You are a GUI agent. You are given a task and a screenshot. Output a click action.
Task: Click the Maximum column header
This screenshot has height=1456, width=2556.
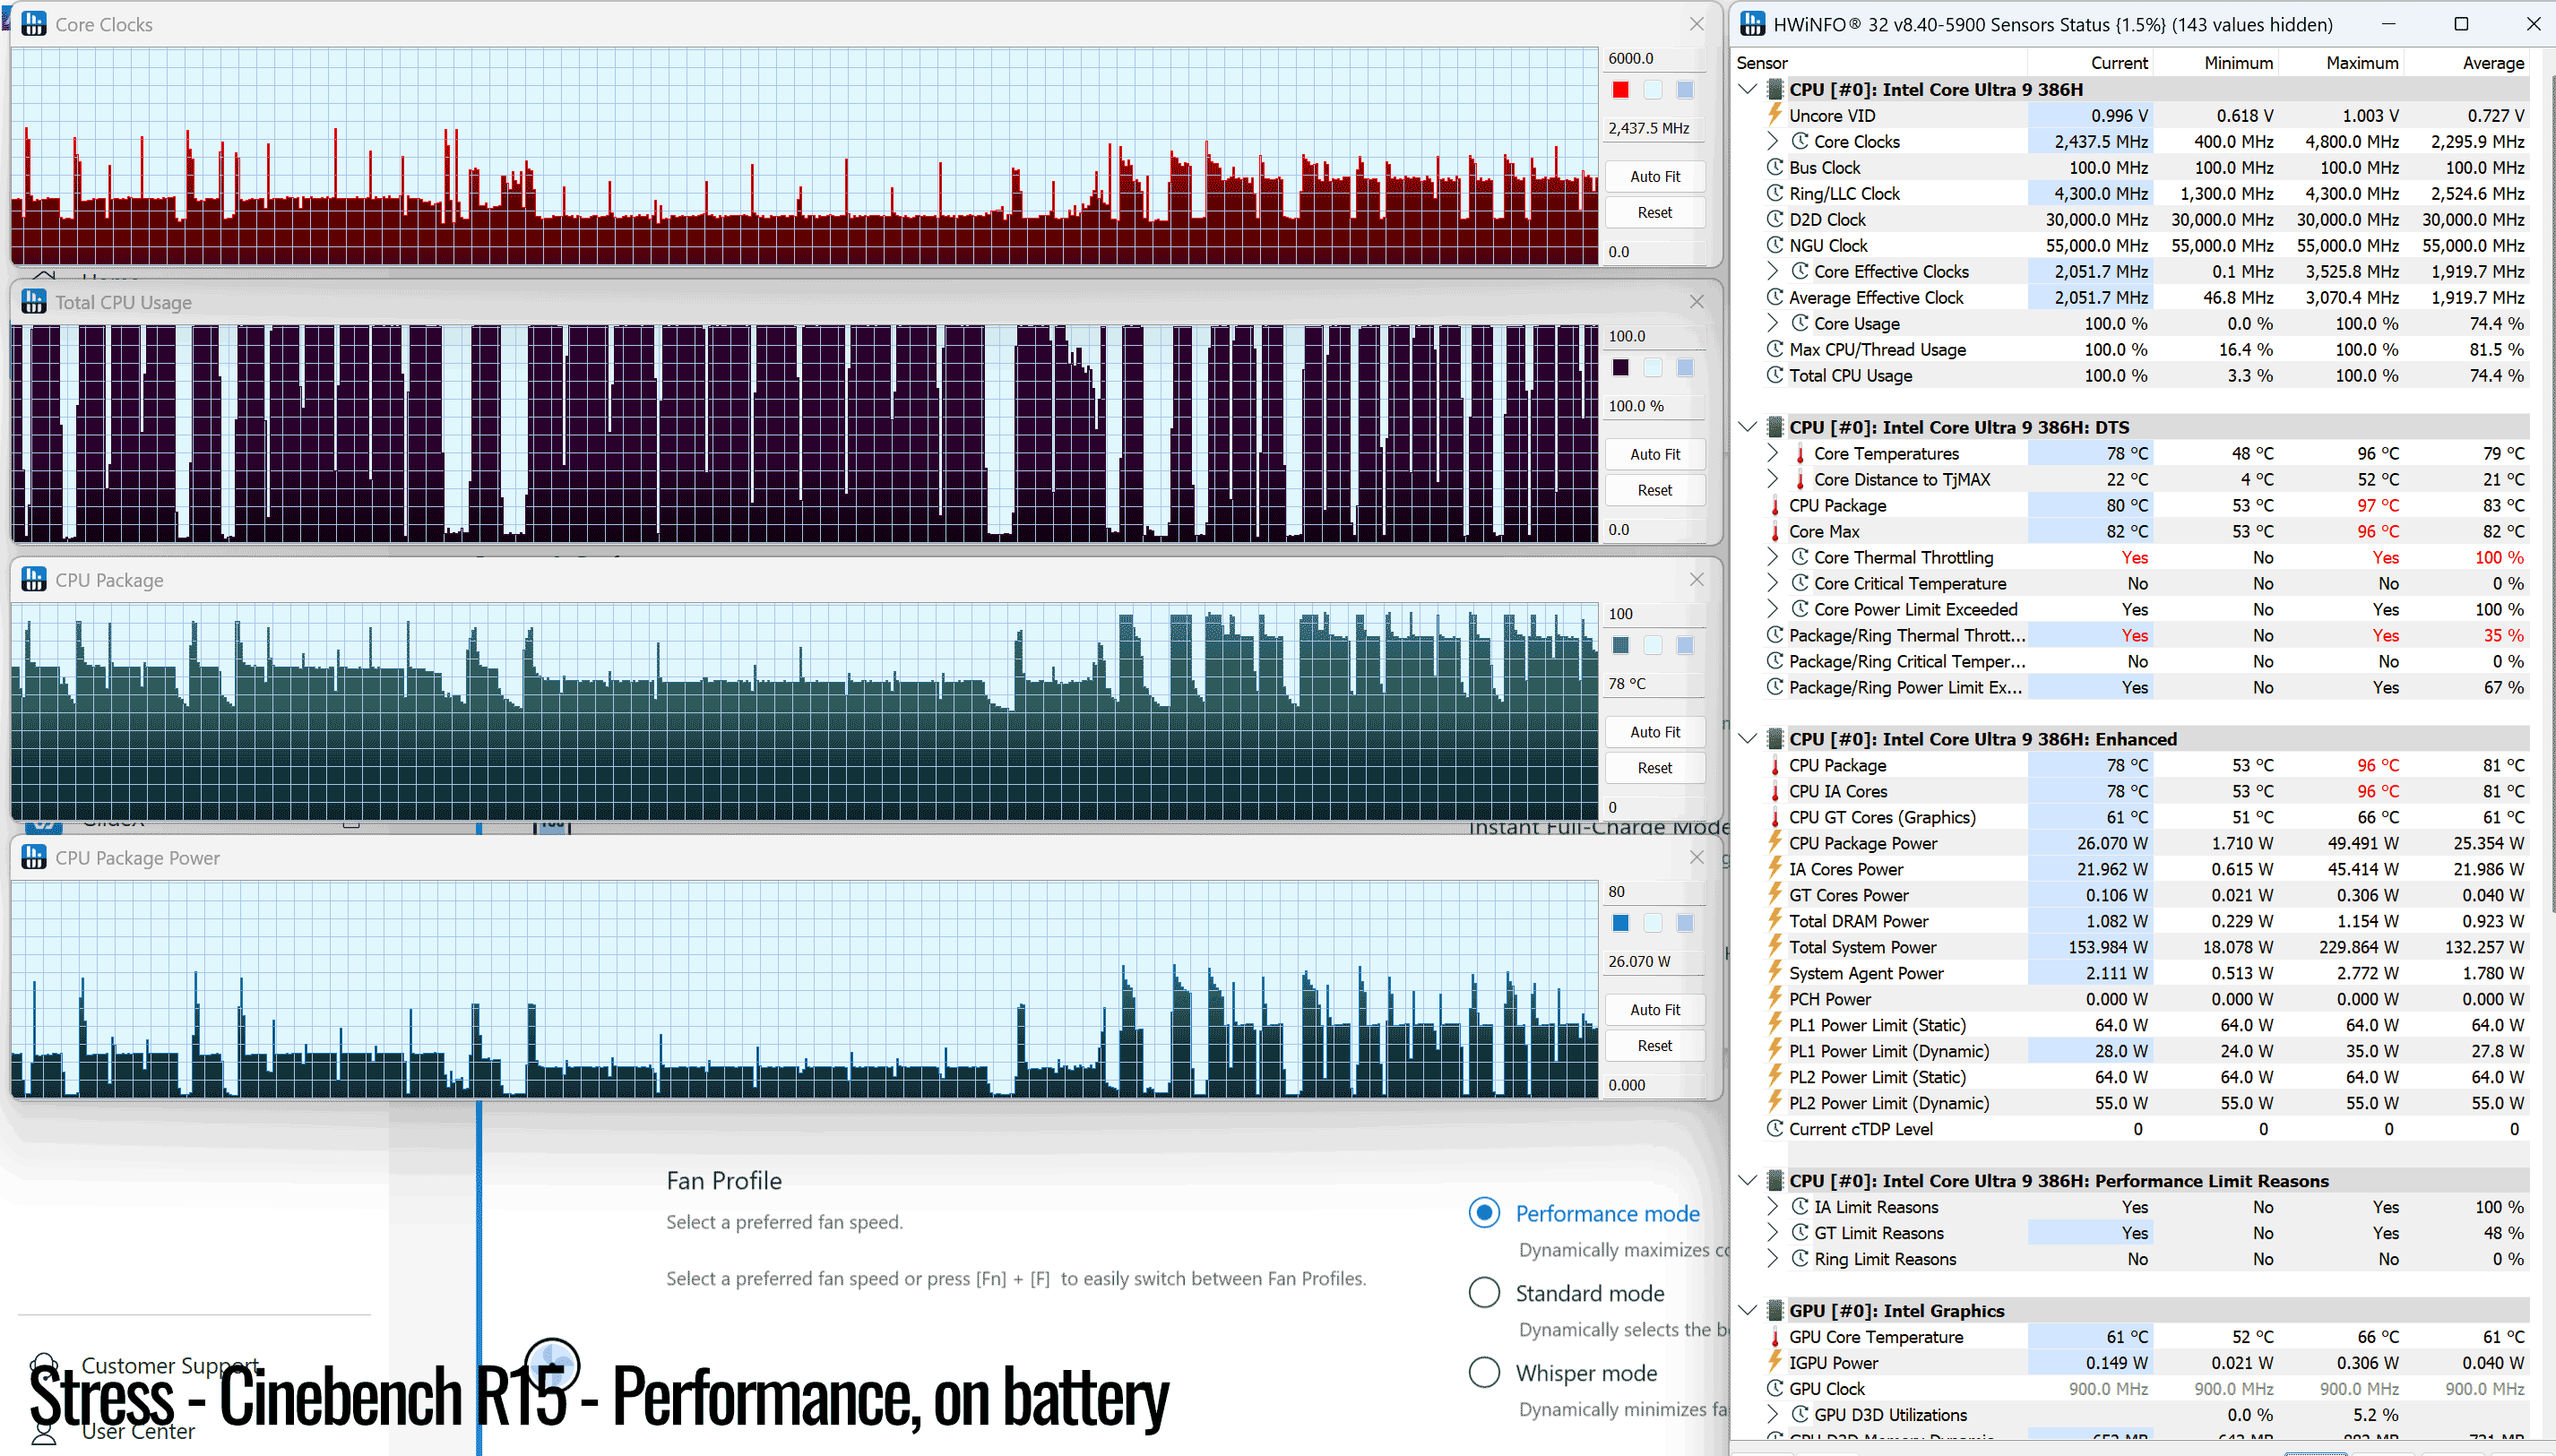point(2361,63)
